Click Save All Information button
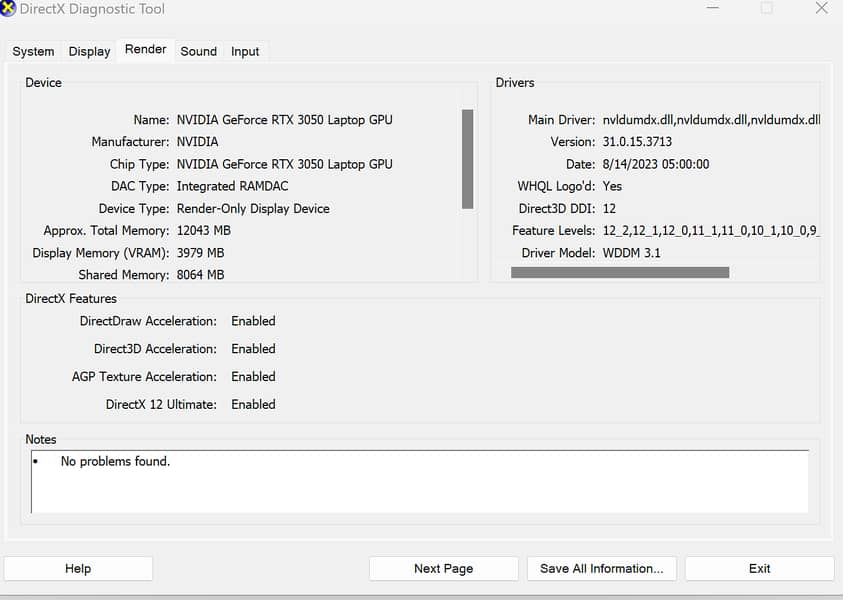This screenshot has height=600, width=843. click(x=601, y=568)
